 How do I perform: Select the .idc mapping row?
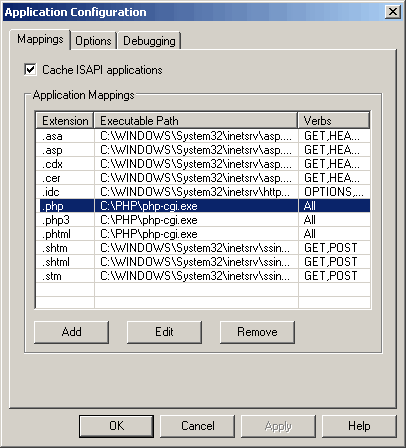(203, 192)
